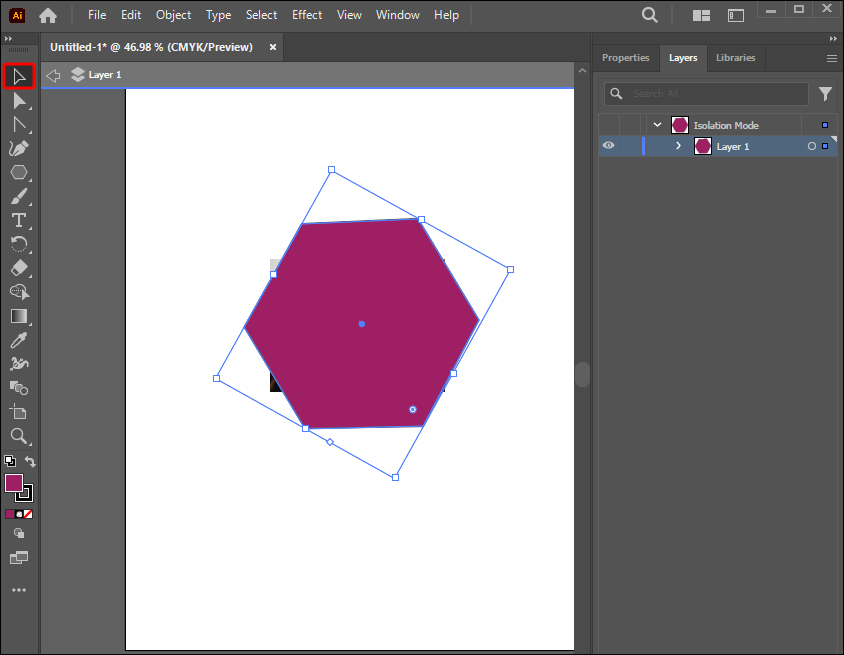
Task: Collapse the Isolation Mode group
Action: 657,125
